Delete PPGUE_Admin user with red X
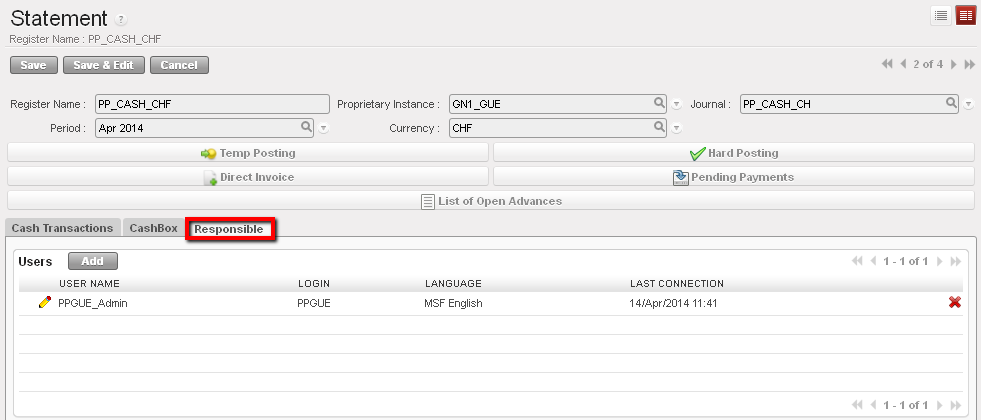Viewport: 981px width, 420px height. pyautogui.click(x=955, y=303)
